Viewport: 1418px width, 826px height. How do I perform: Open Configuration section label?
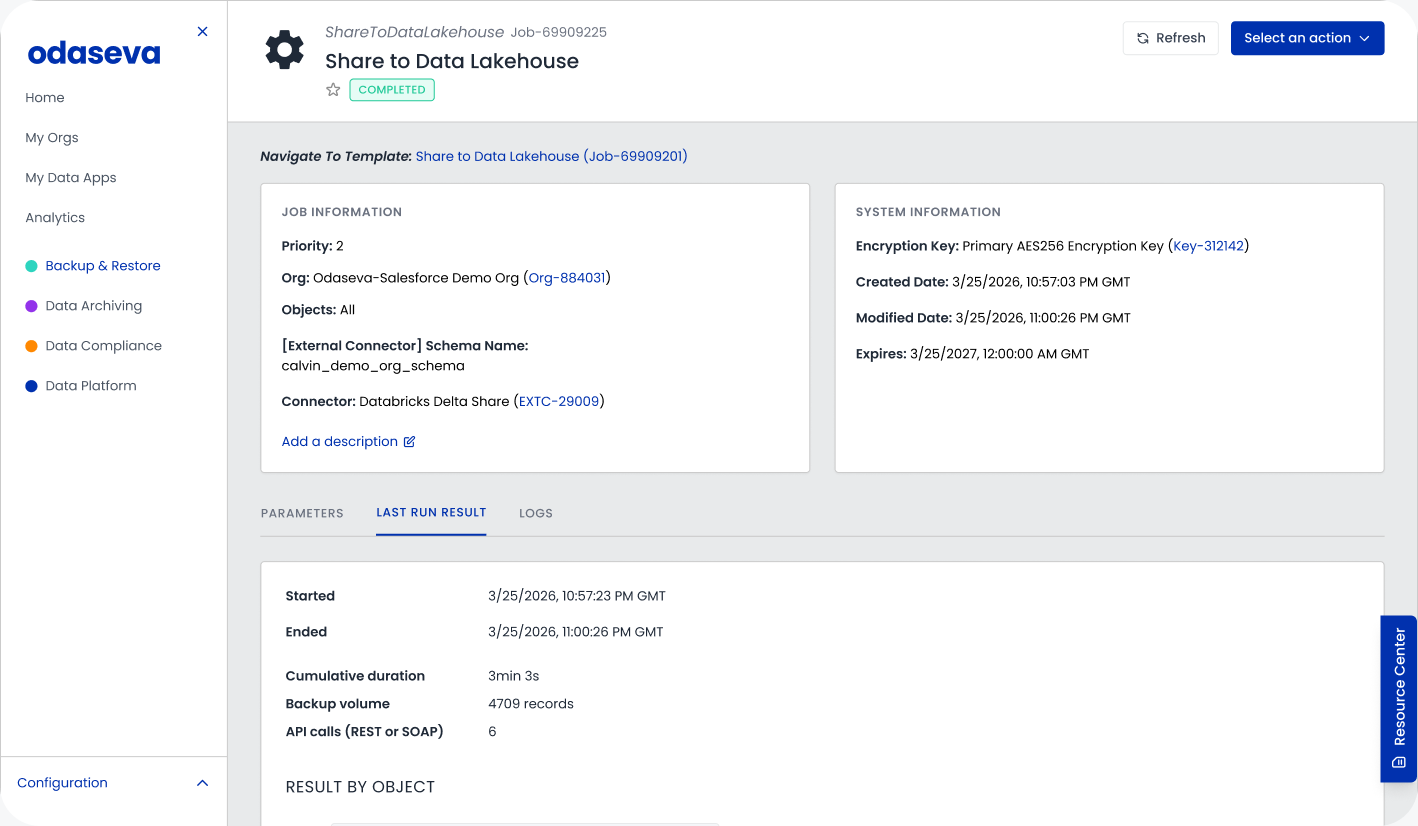coord(62,783)
